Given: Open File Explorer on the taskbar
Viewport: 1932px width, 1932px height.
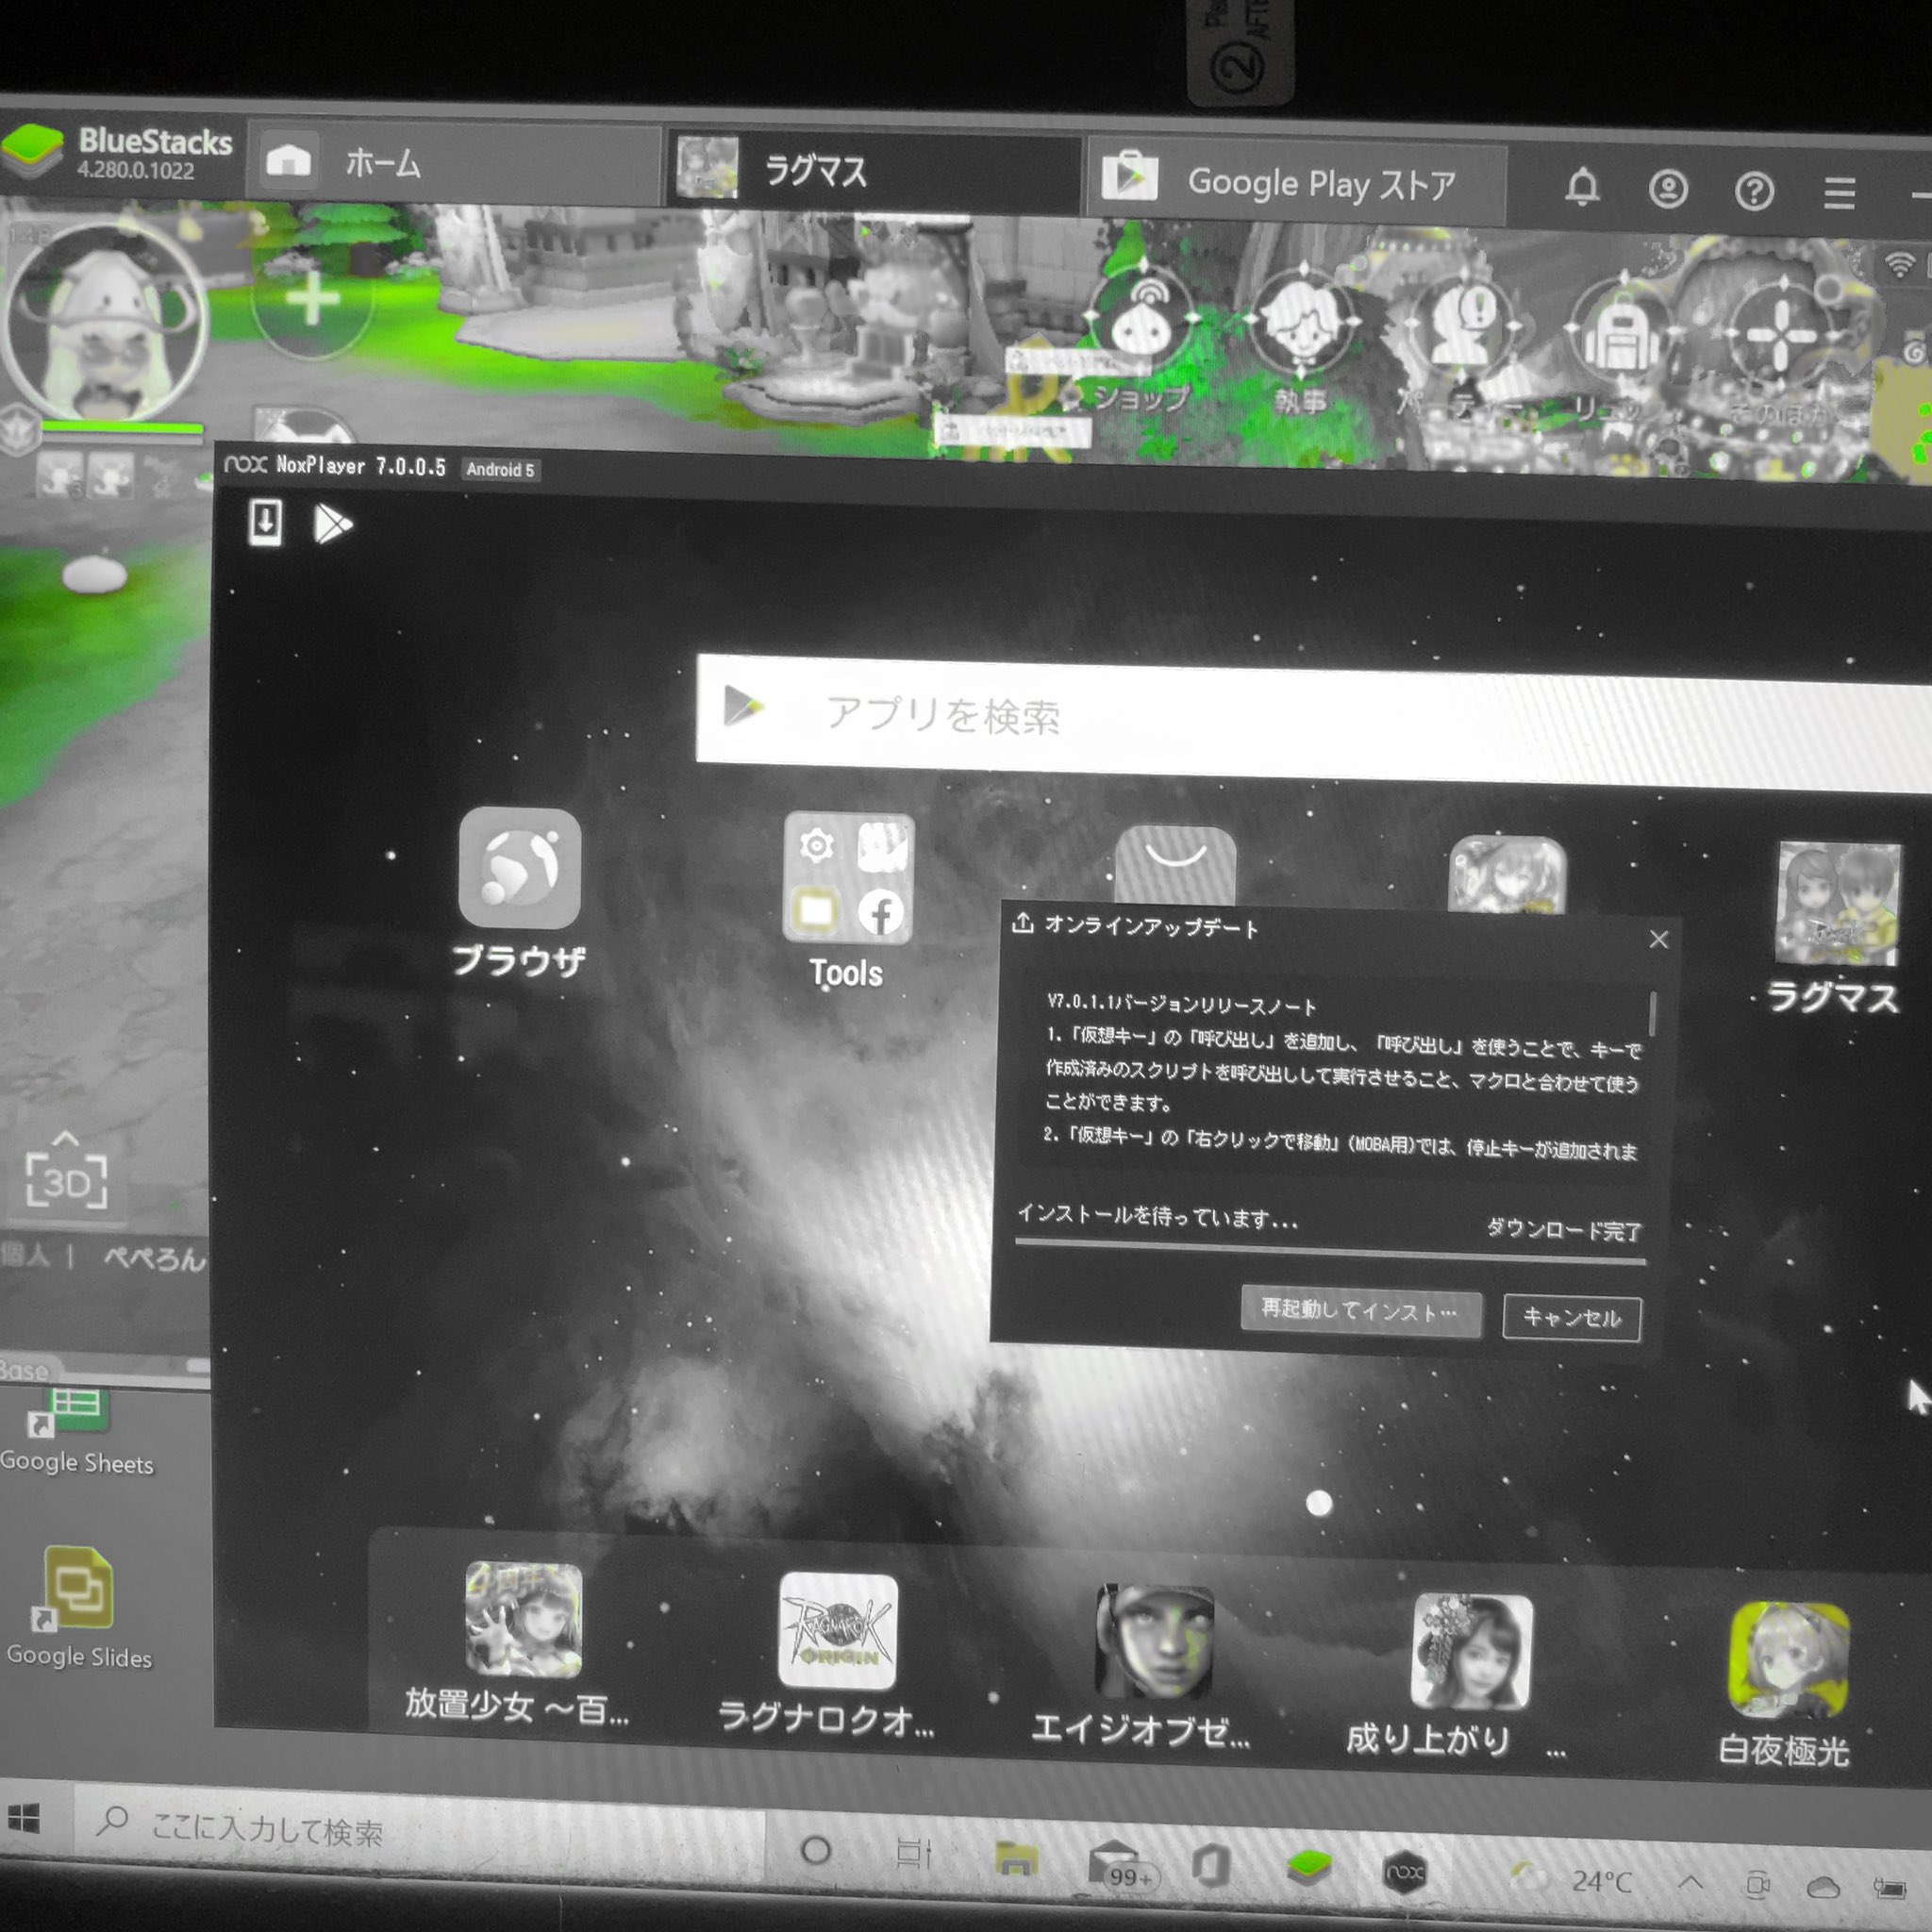Looking at the screenshot, I should coord(1016,1858).
